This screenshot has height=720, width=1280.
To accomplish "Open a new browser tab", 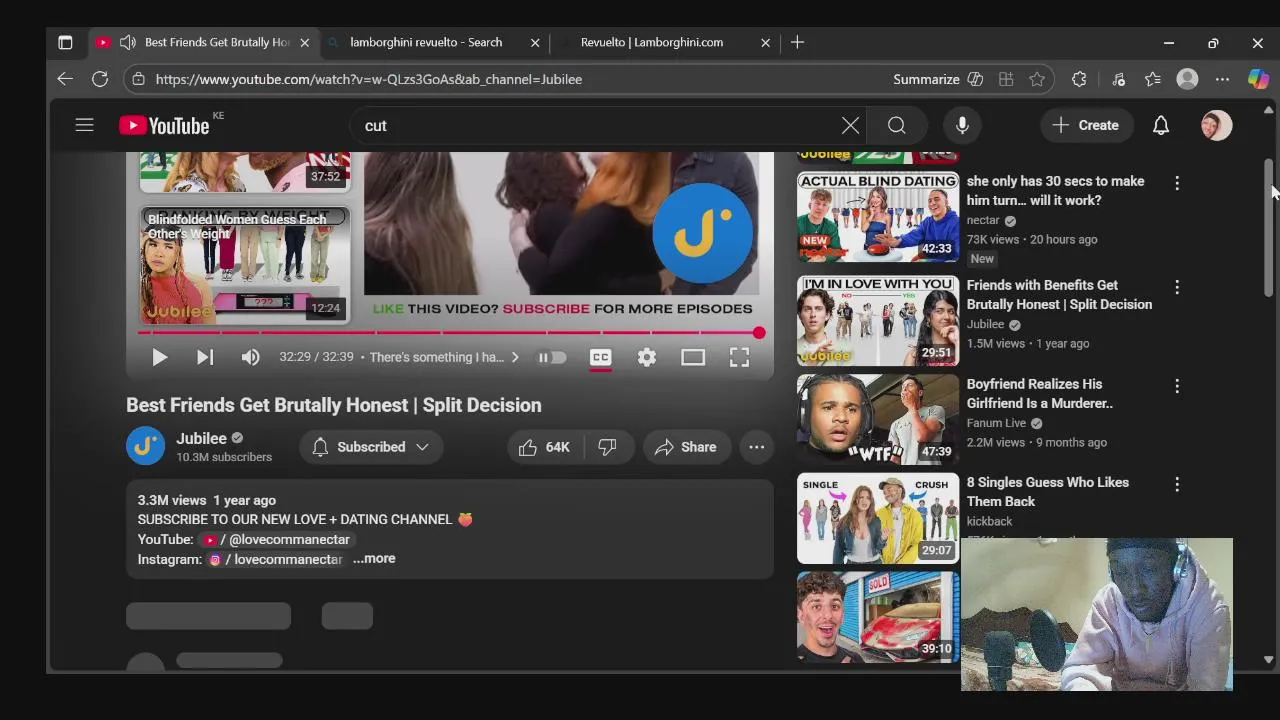I will coord(797,42).
